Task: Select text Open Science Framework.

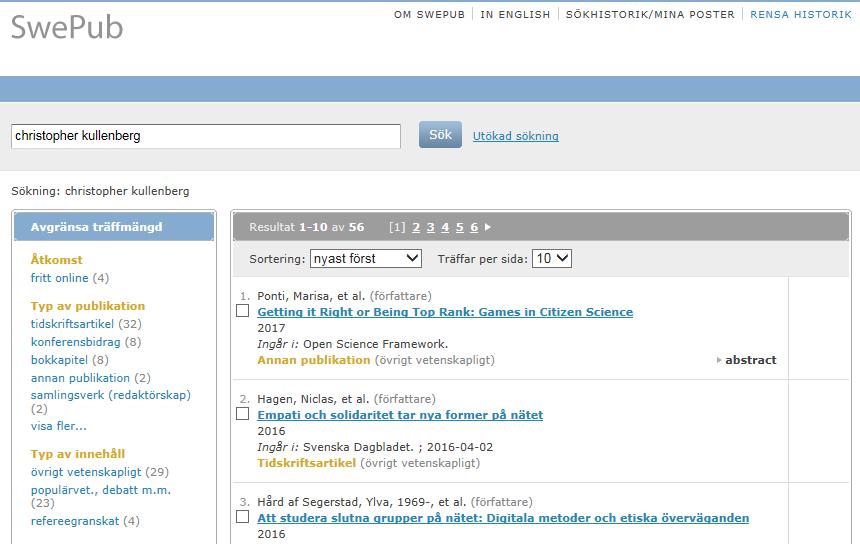Action: tap(376, 344)
